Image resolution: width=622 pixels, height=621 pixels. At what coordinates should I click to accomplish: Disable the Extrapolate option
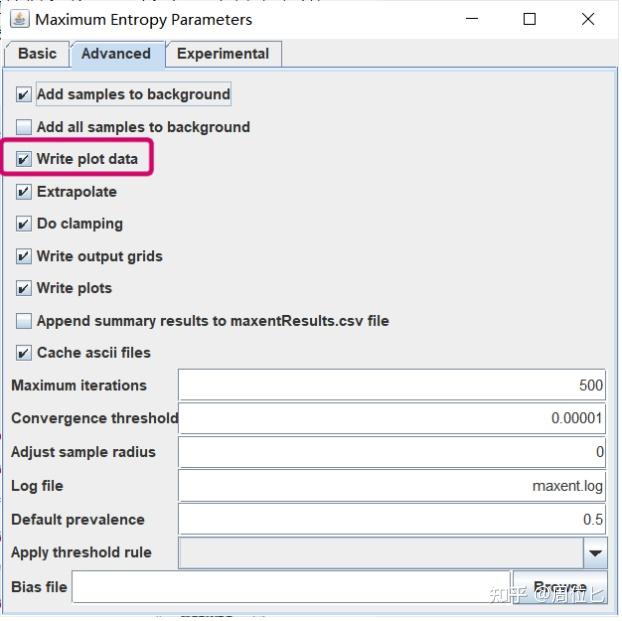click(24, 192)
